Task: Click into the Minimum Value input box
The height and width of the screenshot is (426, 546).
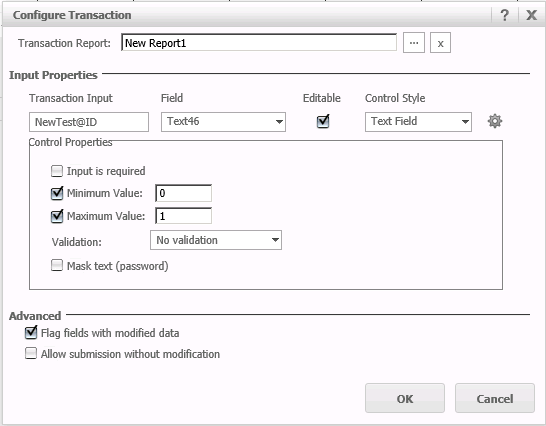Action: coord(184,193)
